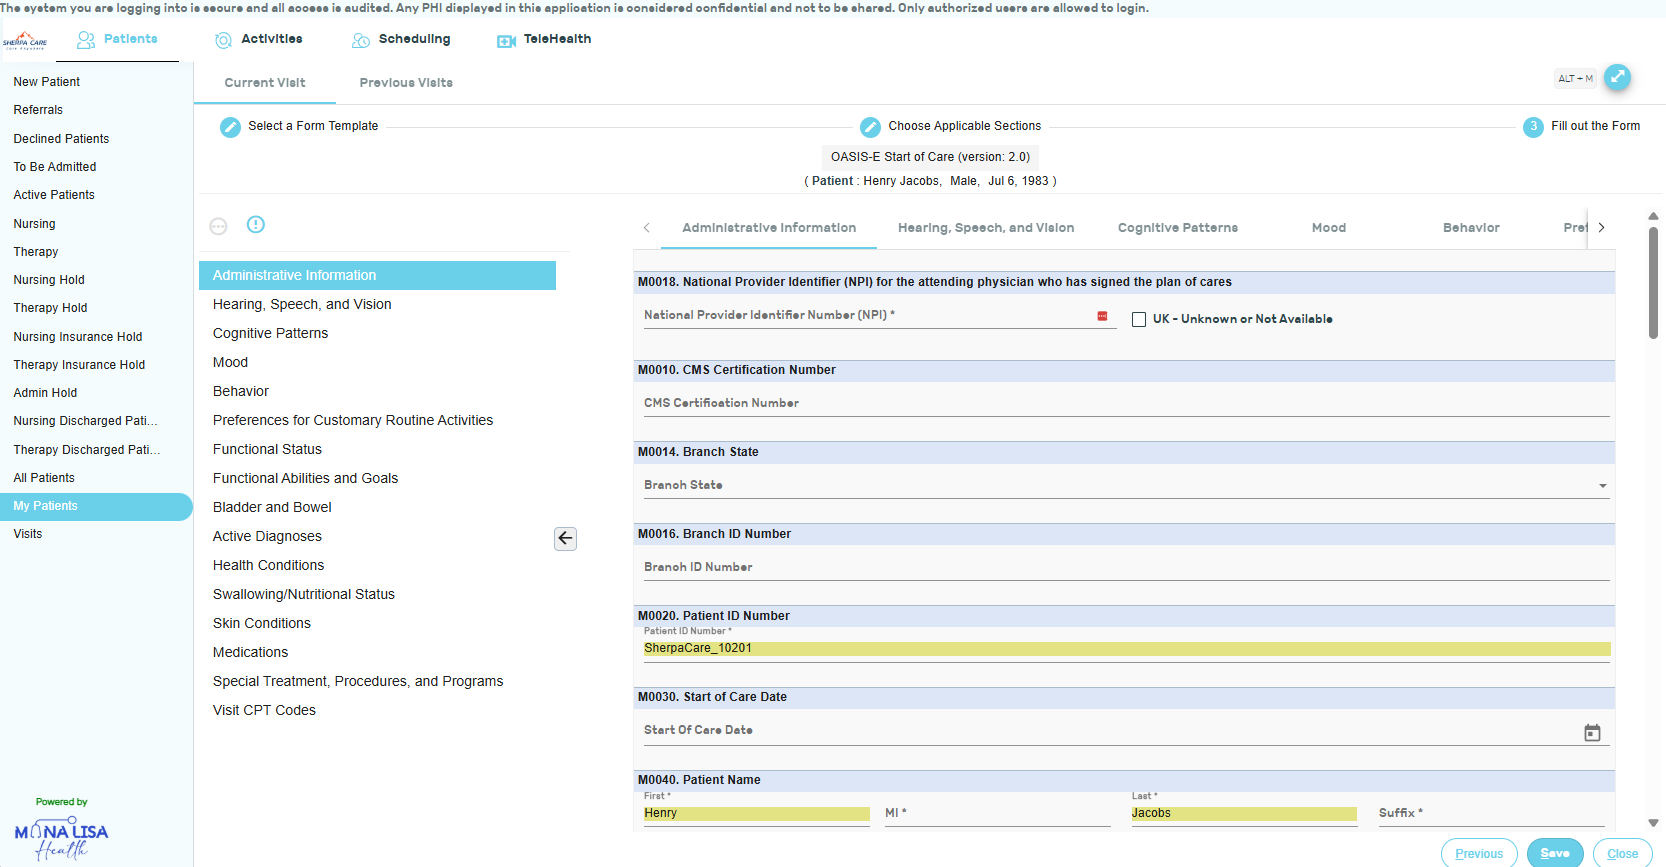The image size is (1666, 867).
Task: Click the Previous button
Action: [x=1479, y=853]
